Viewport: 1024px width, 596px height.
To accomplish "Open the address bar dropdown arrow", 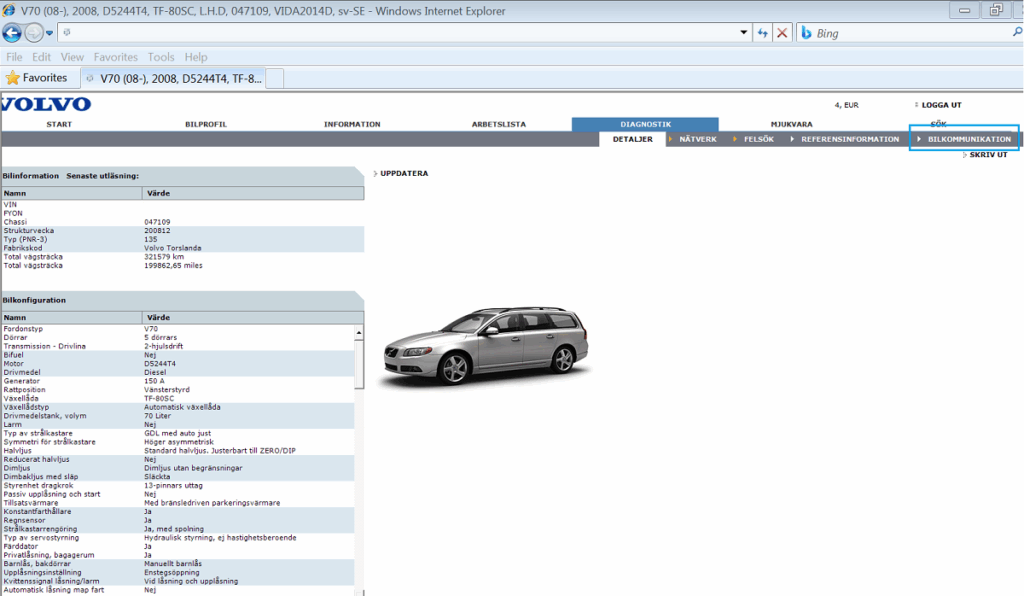I will point(743,33).
